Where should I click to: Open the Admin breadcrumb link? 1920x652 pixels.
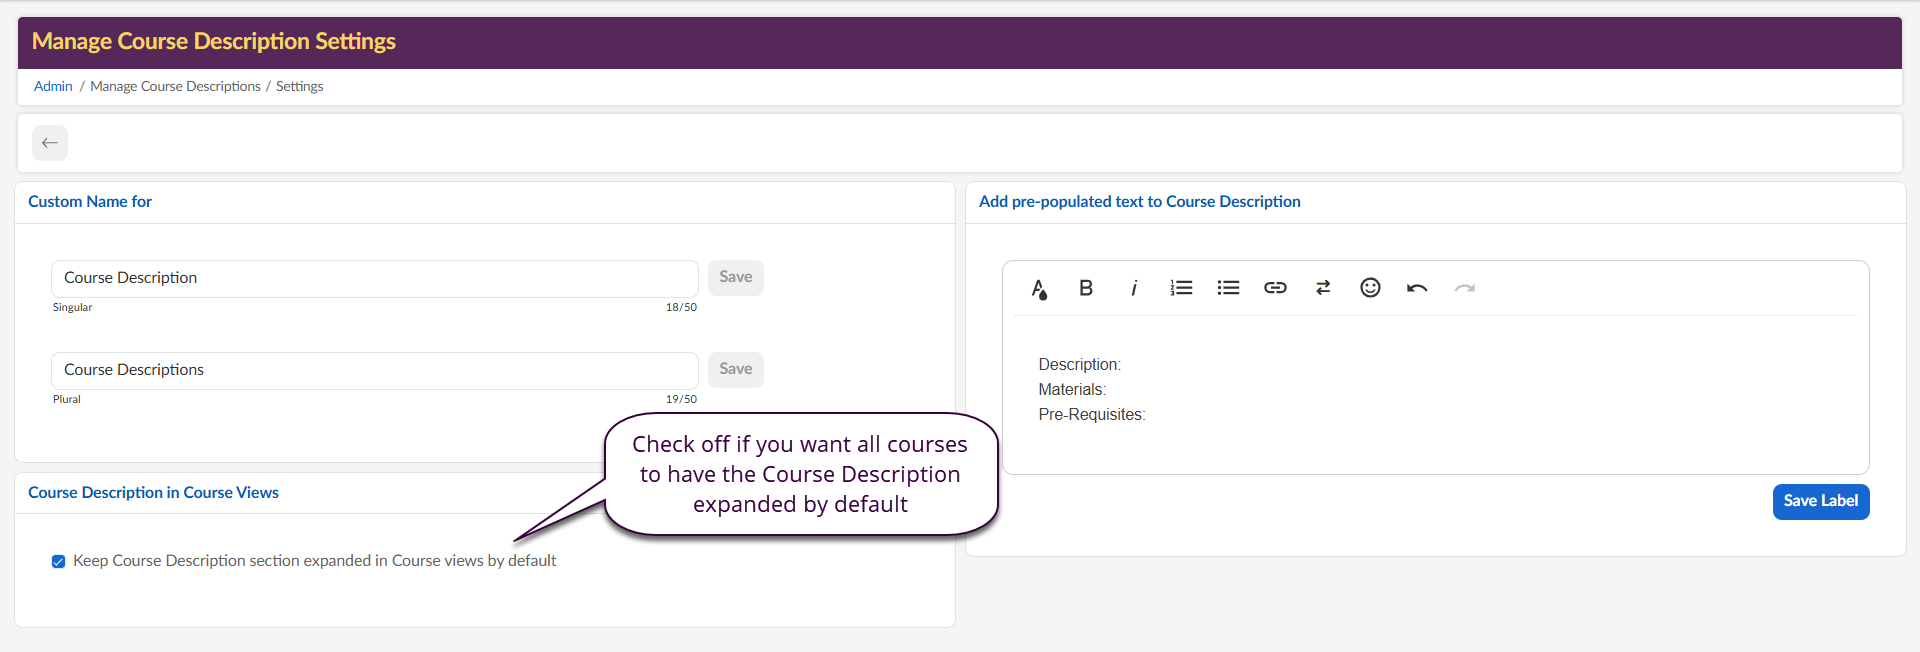coord(53,87)
